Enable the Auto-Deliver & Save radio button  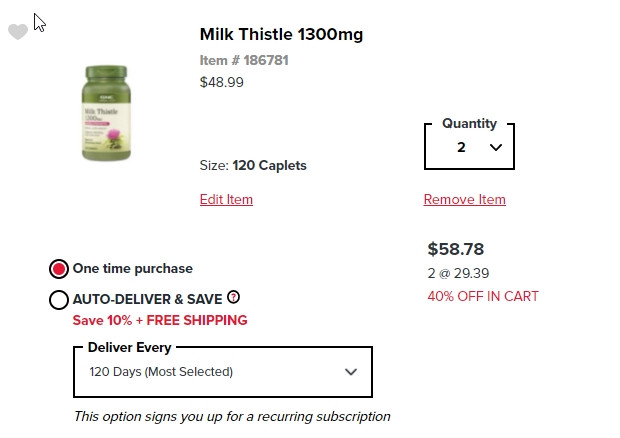(x=59, y=300)
